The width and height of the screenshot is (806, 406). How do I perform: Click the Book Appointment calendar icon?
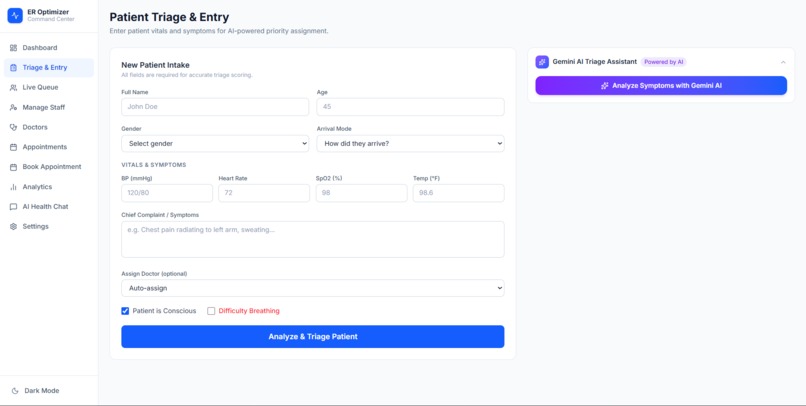13,167
